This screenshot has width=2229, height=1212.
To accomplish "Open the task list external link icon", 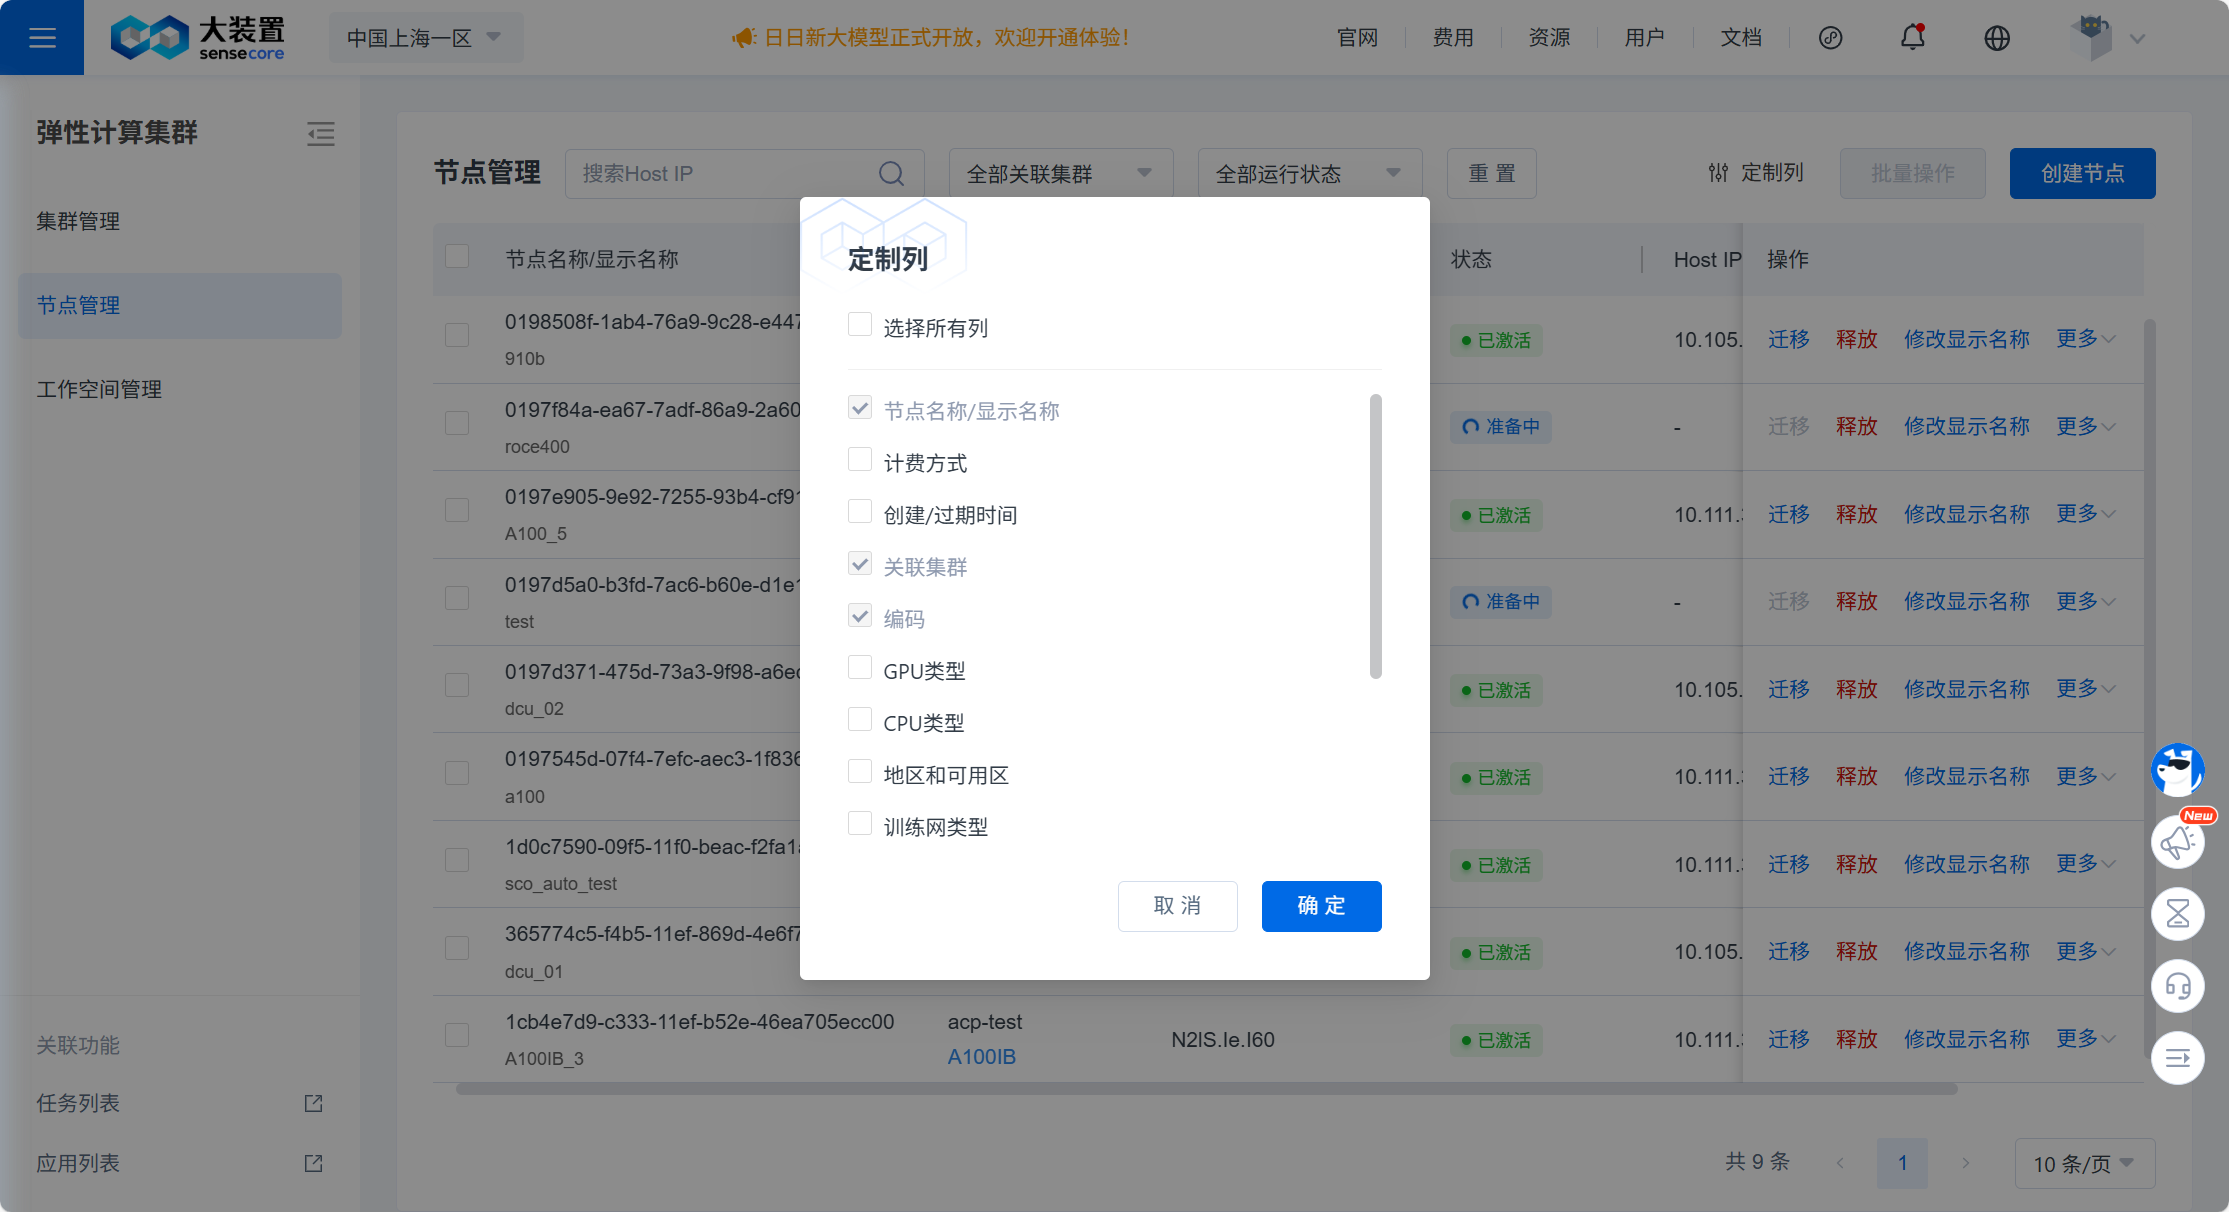I will [x=313, y=1103].
